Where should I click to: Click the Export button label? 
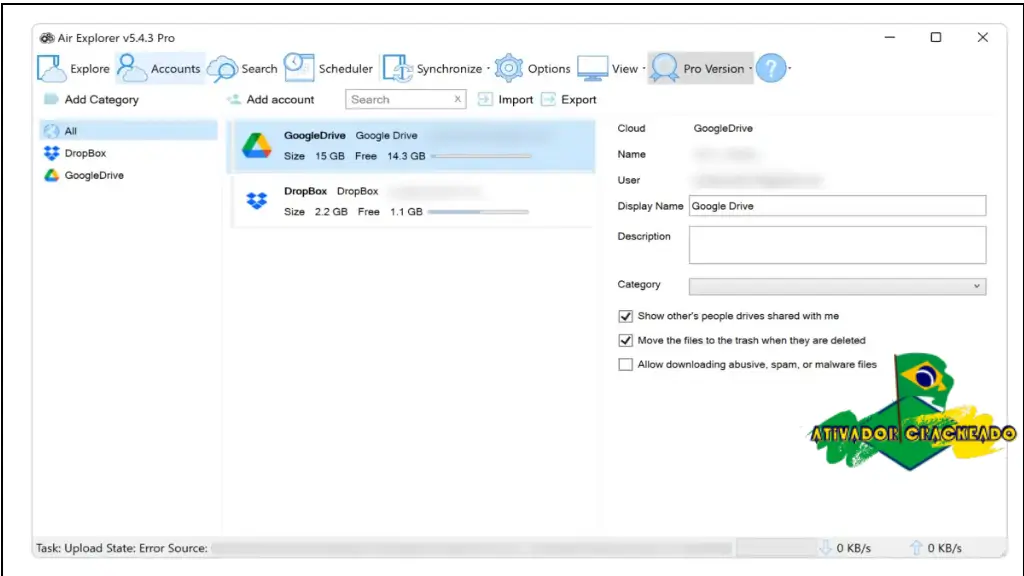[579, 99]
